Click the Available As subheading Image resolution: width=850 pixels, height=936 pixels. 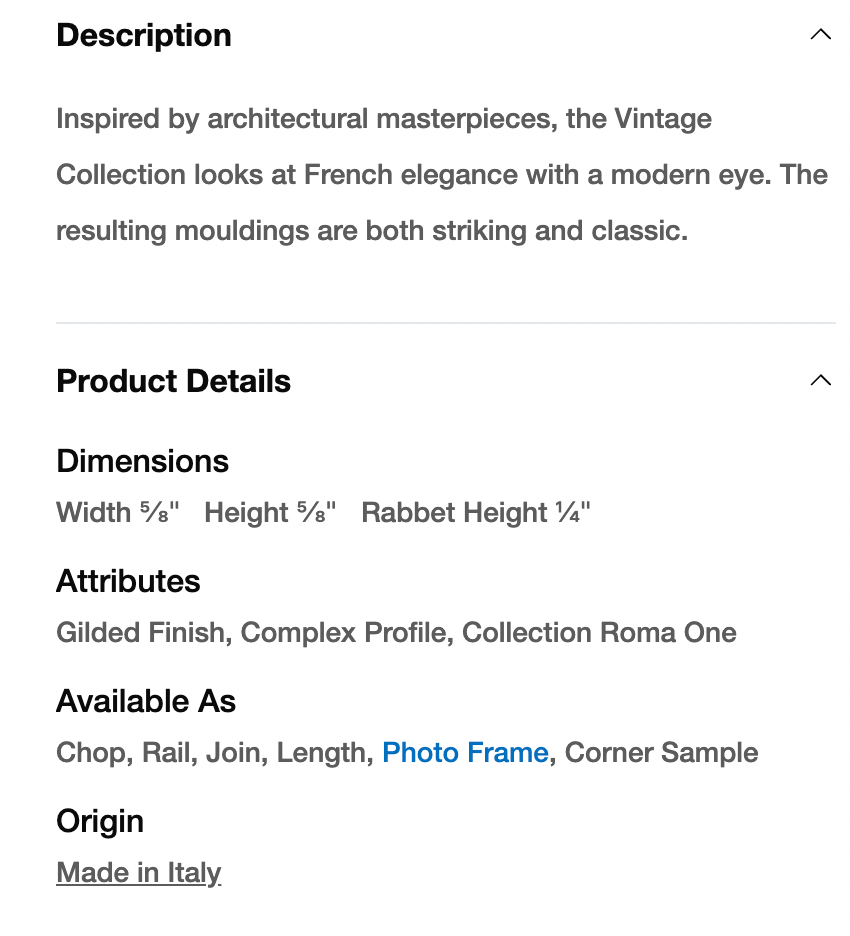coord(146,701)
